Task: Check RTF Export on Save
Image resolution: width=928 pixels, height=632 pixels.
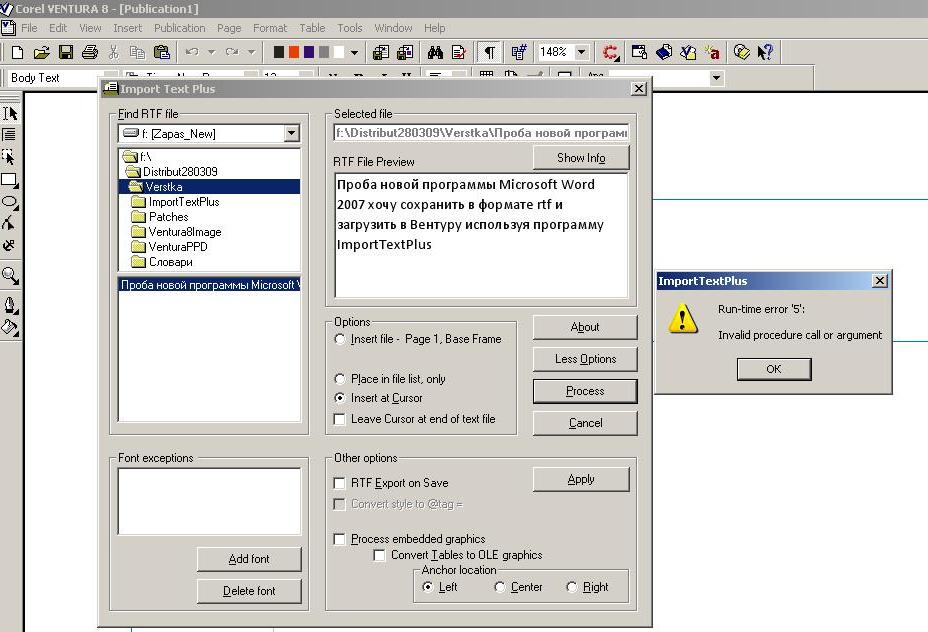Action: [x=340, y=483]
